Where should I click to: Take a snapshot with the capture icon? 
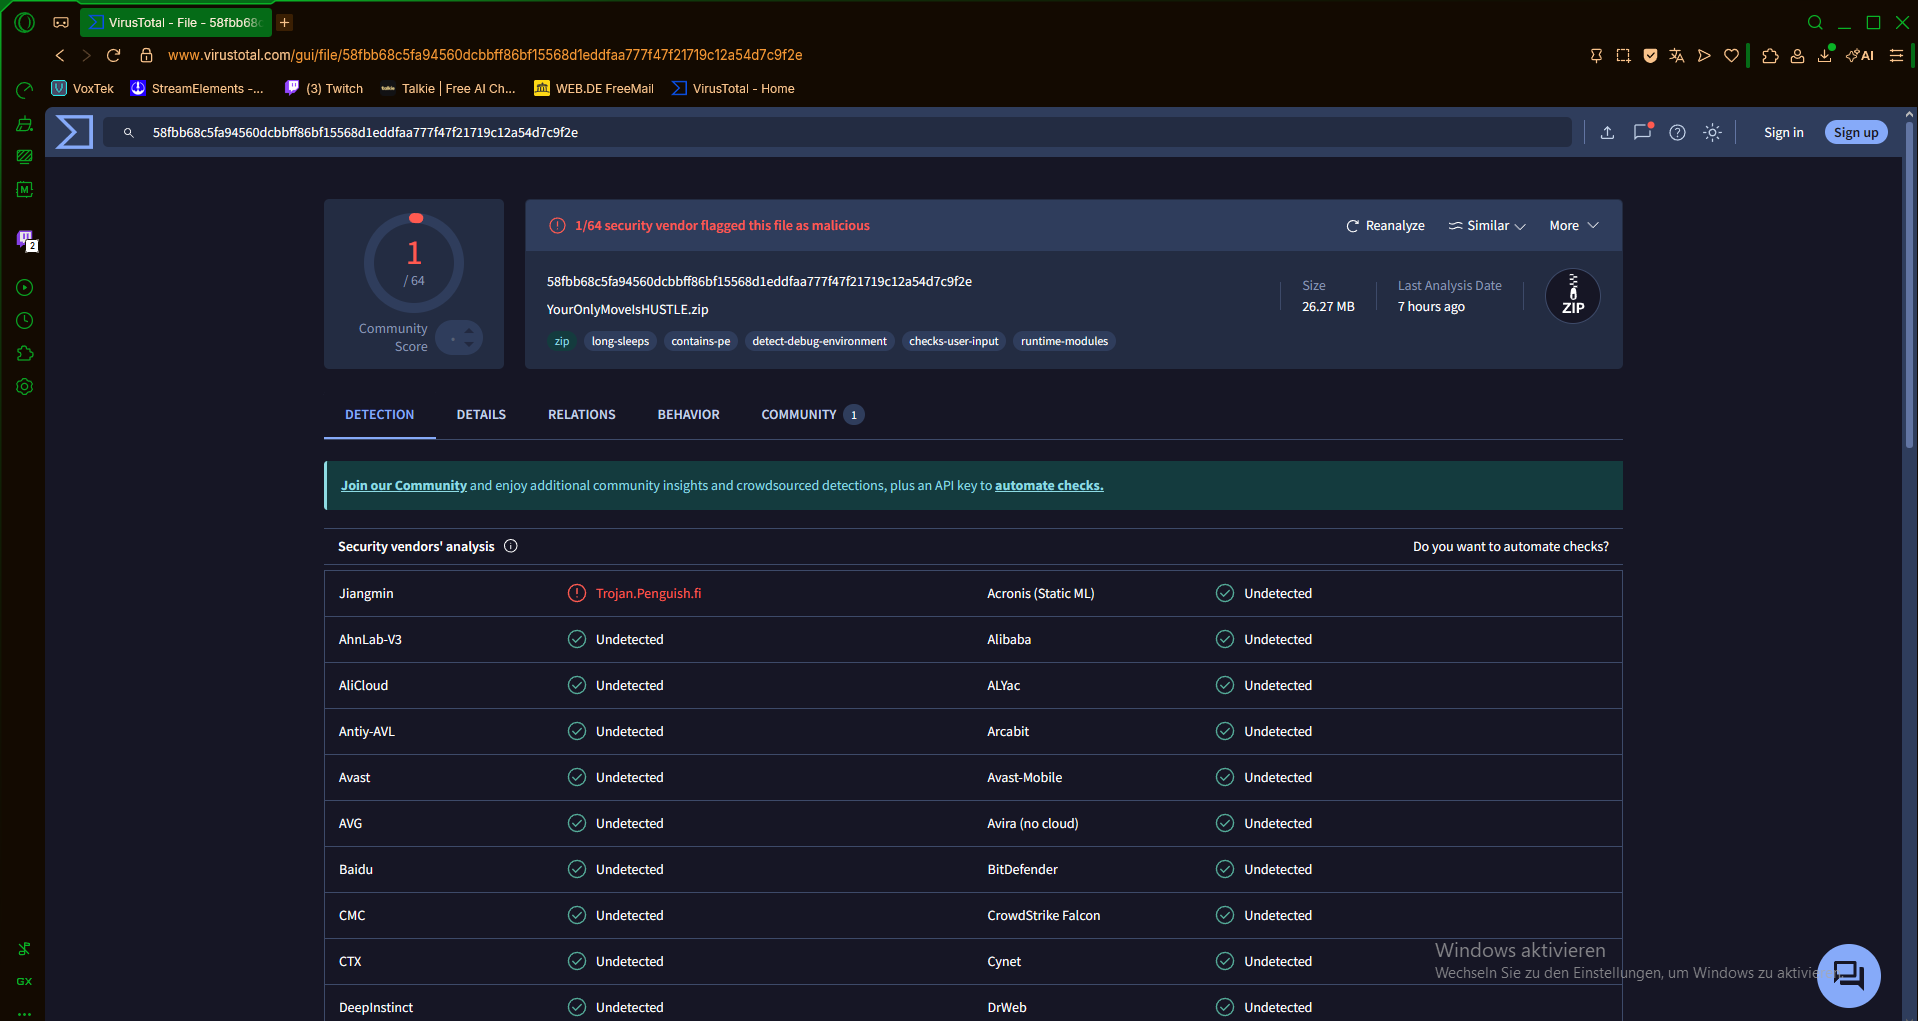click(x=1623, y=55)
